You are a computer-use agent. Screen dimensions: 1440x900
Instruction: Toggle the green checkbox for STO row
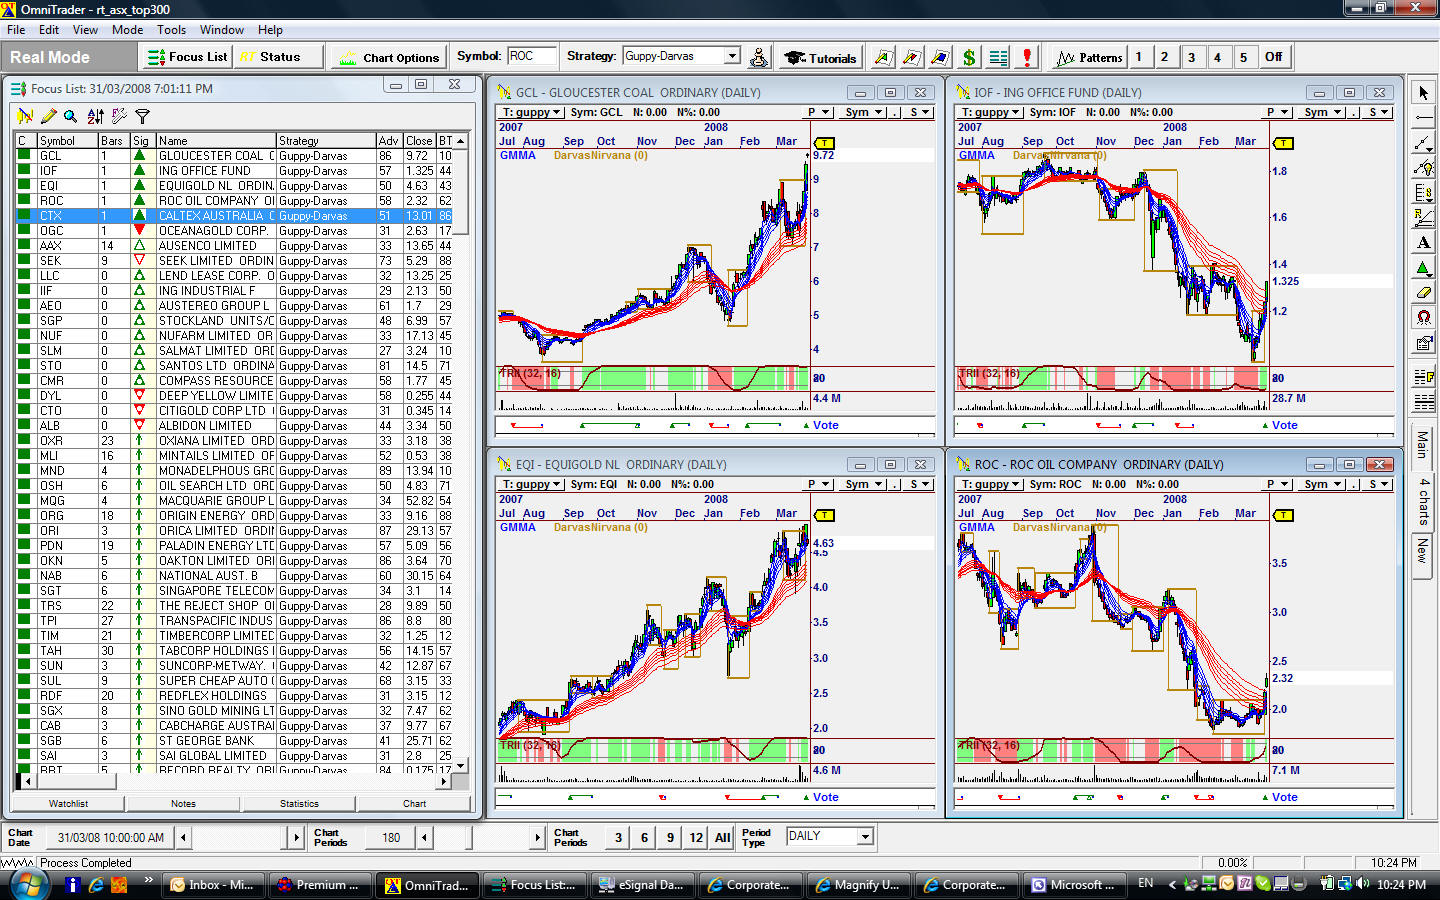coord(23,366)
